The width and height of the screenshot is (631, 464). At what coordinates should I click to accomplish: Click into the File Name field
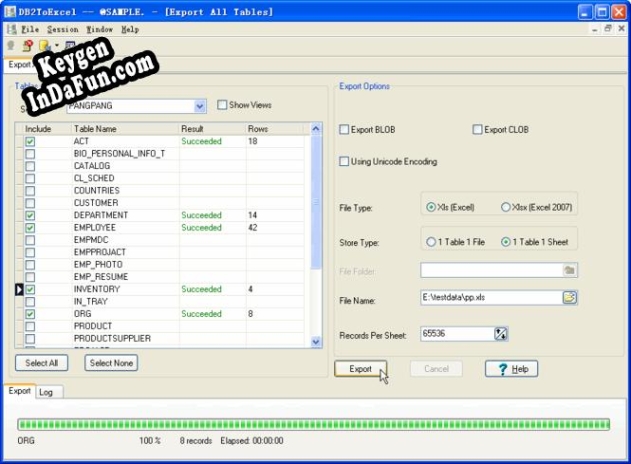pyautogui.click(x=491, y=297)
